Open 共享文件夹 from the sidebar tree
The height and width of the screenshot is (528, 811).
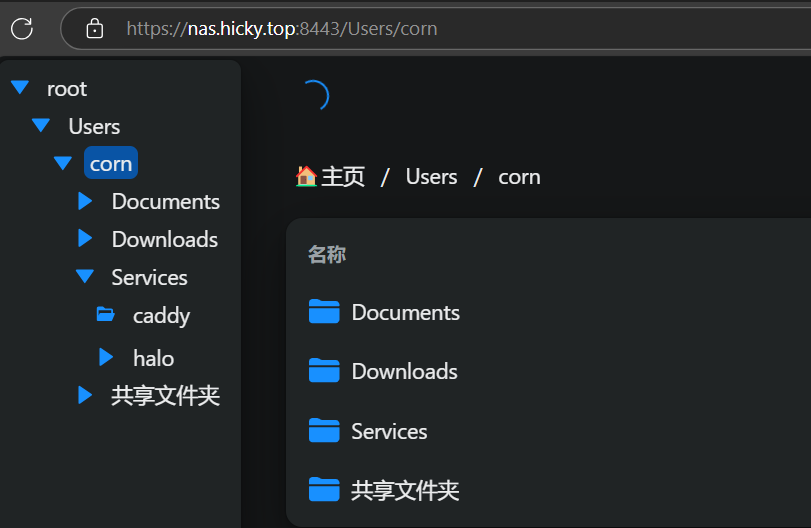(166, 396)
